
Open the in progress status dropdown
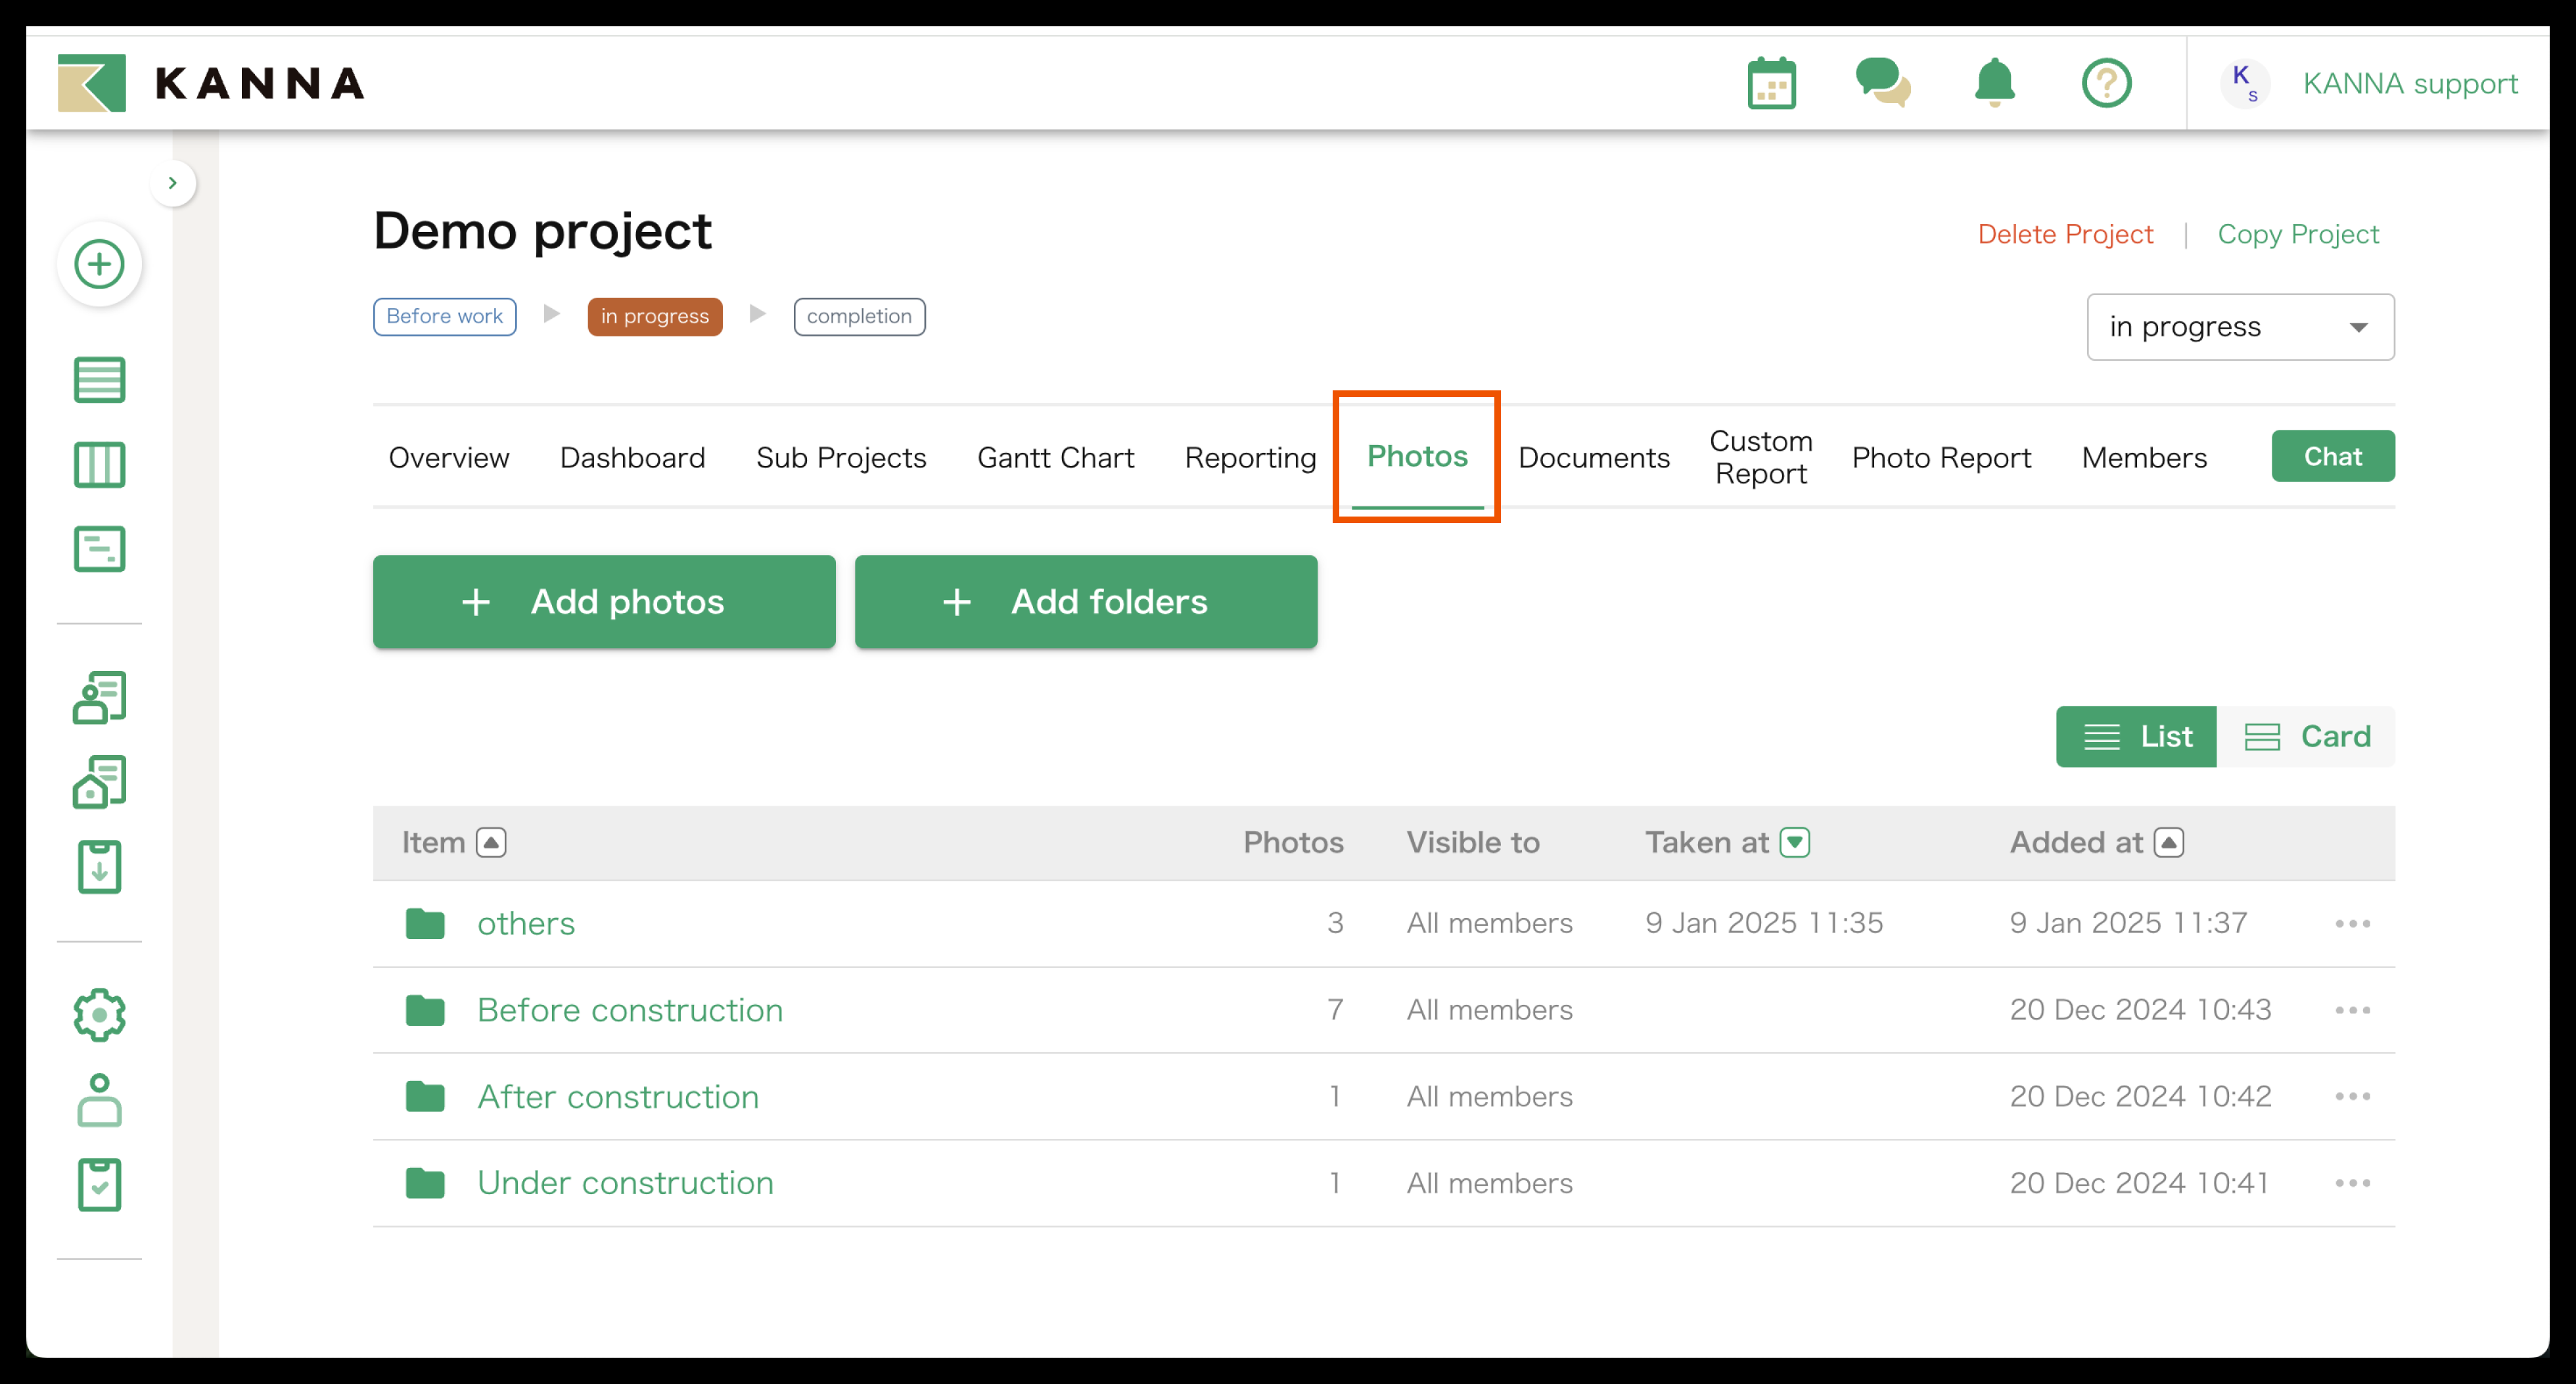tap(2239, 327)
